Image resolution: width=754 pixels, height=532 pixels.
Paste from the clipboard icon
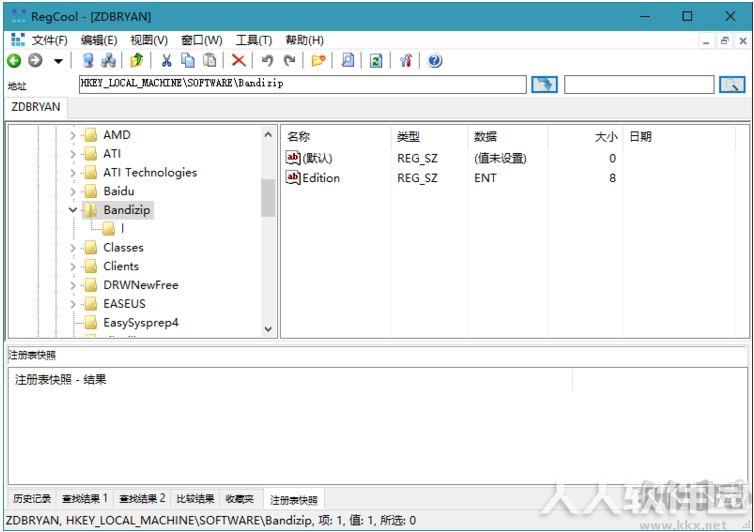(210, 61)
